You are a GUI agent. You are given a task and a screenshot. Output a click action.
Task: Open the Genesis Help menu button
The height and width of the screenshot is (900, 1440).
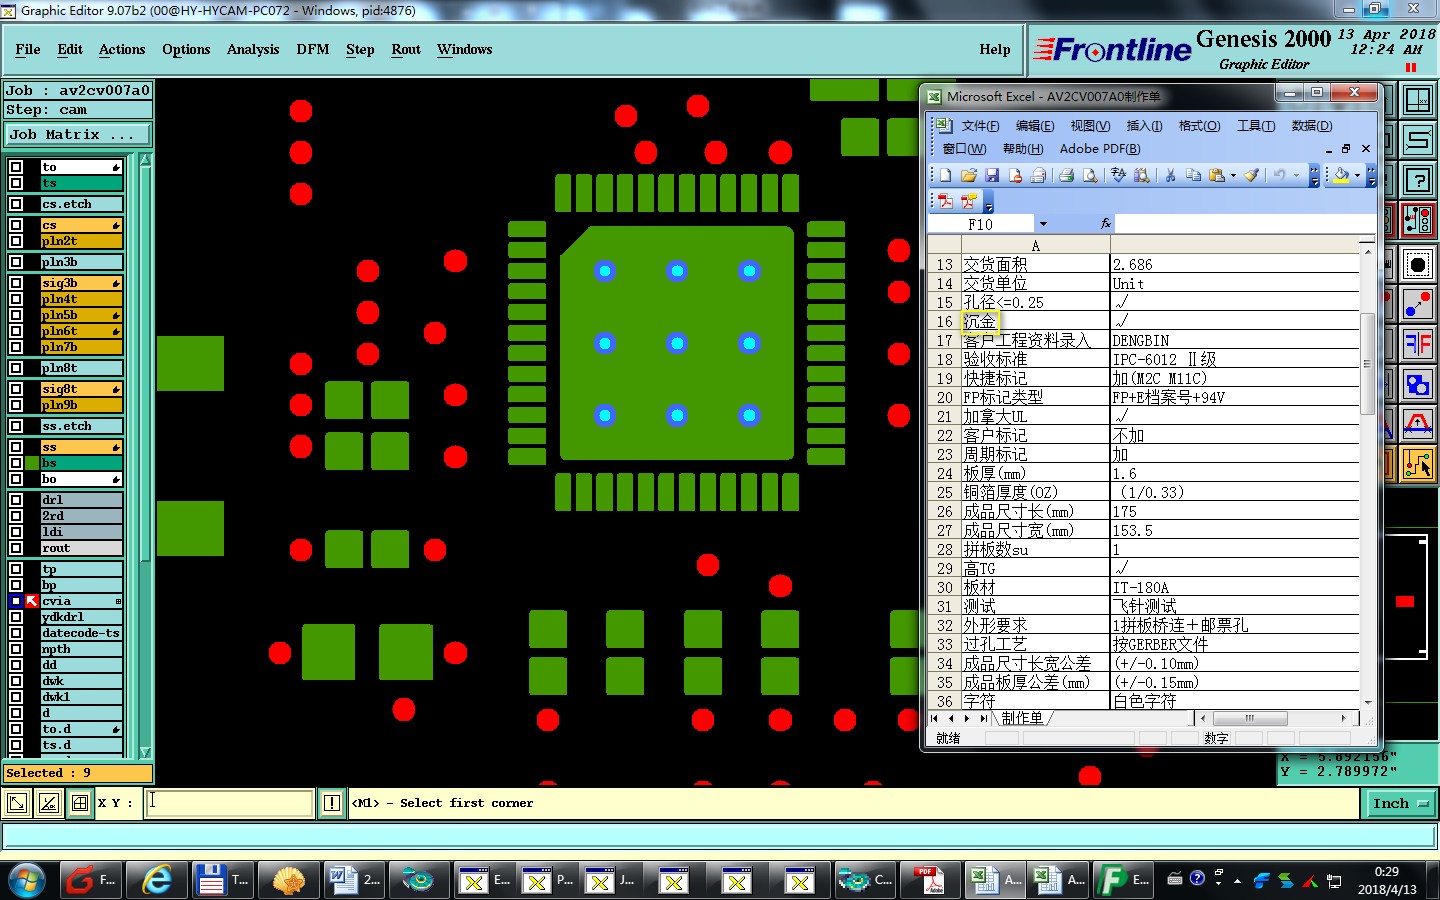[994, 49]
